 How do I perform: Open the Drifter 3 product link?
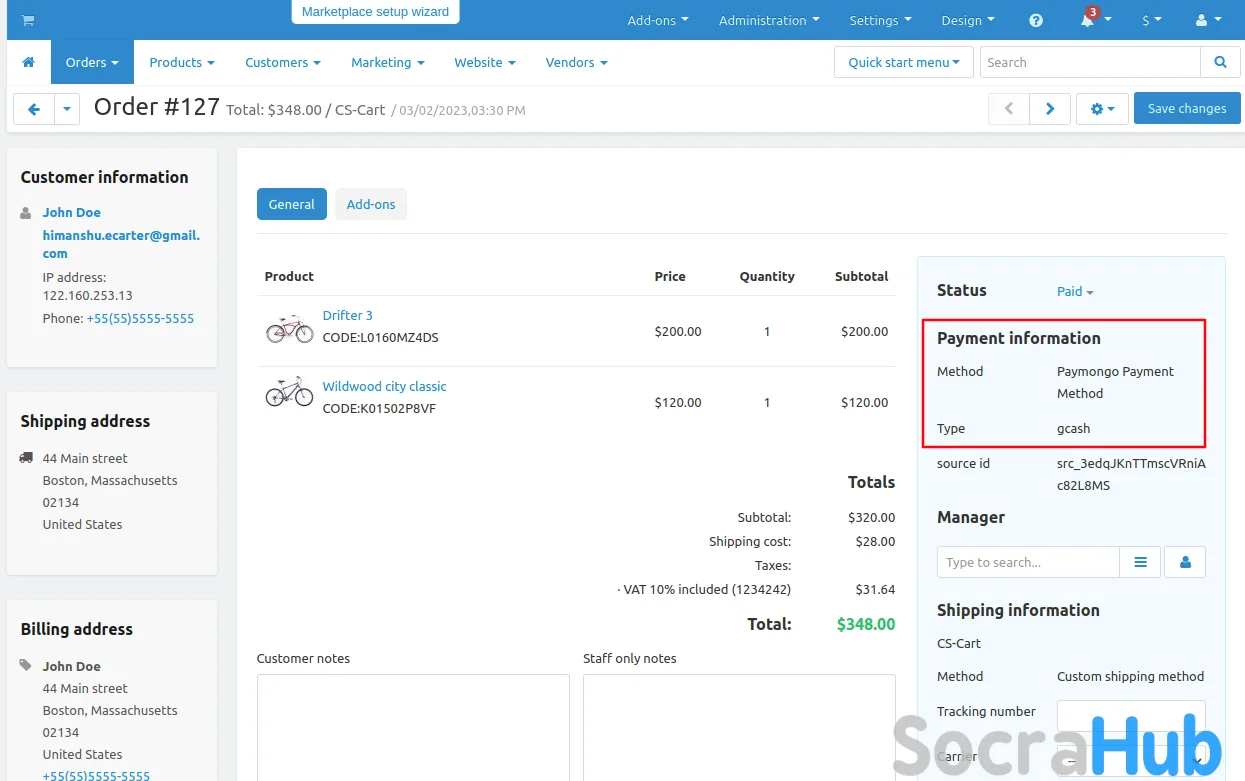click(x=347, y=315)
